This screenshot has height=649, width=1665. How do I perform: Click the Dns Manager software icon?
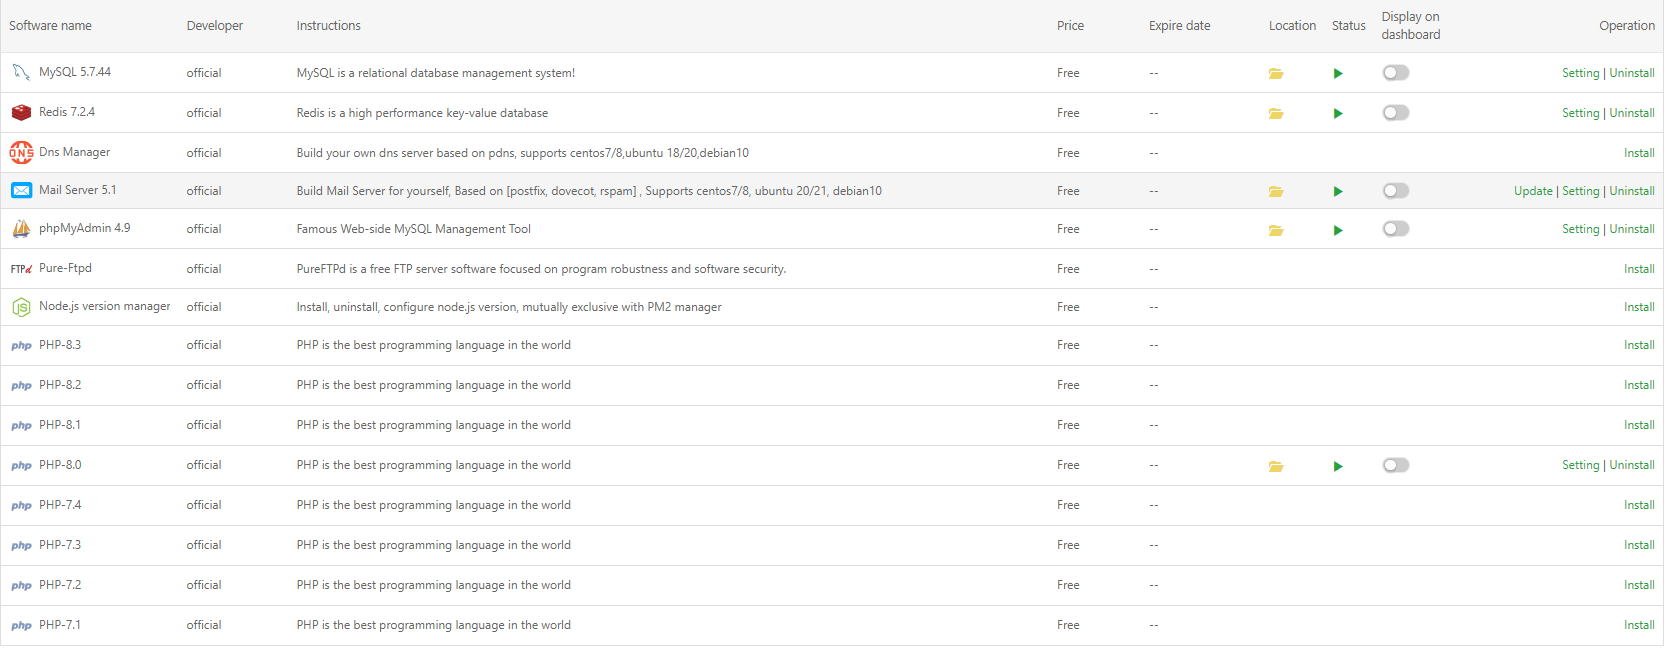[21, 152]
